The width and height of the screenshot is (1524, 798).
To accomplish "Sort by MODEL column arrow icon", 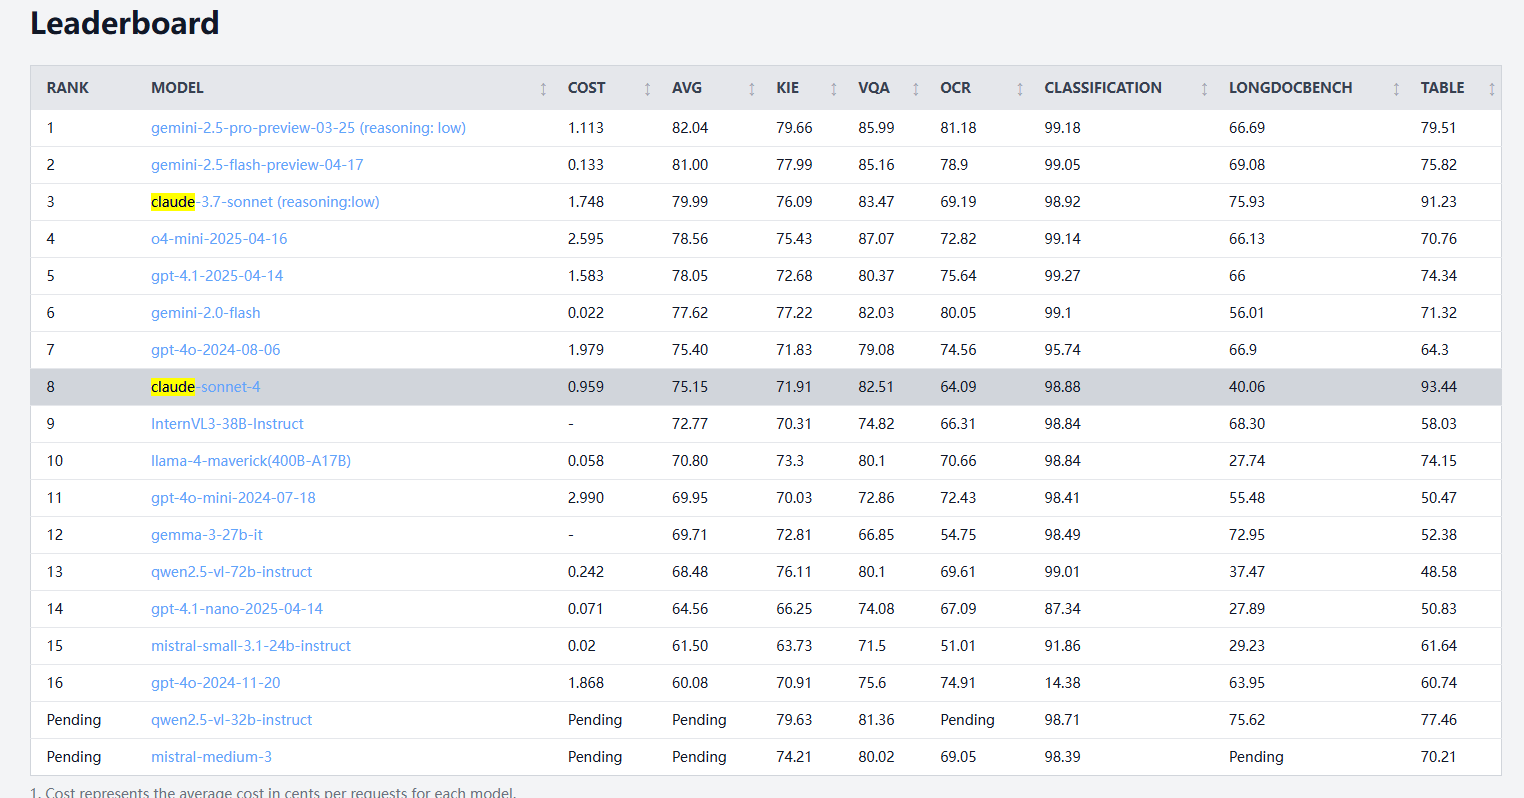I will tap(543, 89).
